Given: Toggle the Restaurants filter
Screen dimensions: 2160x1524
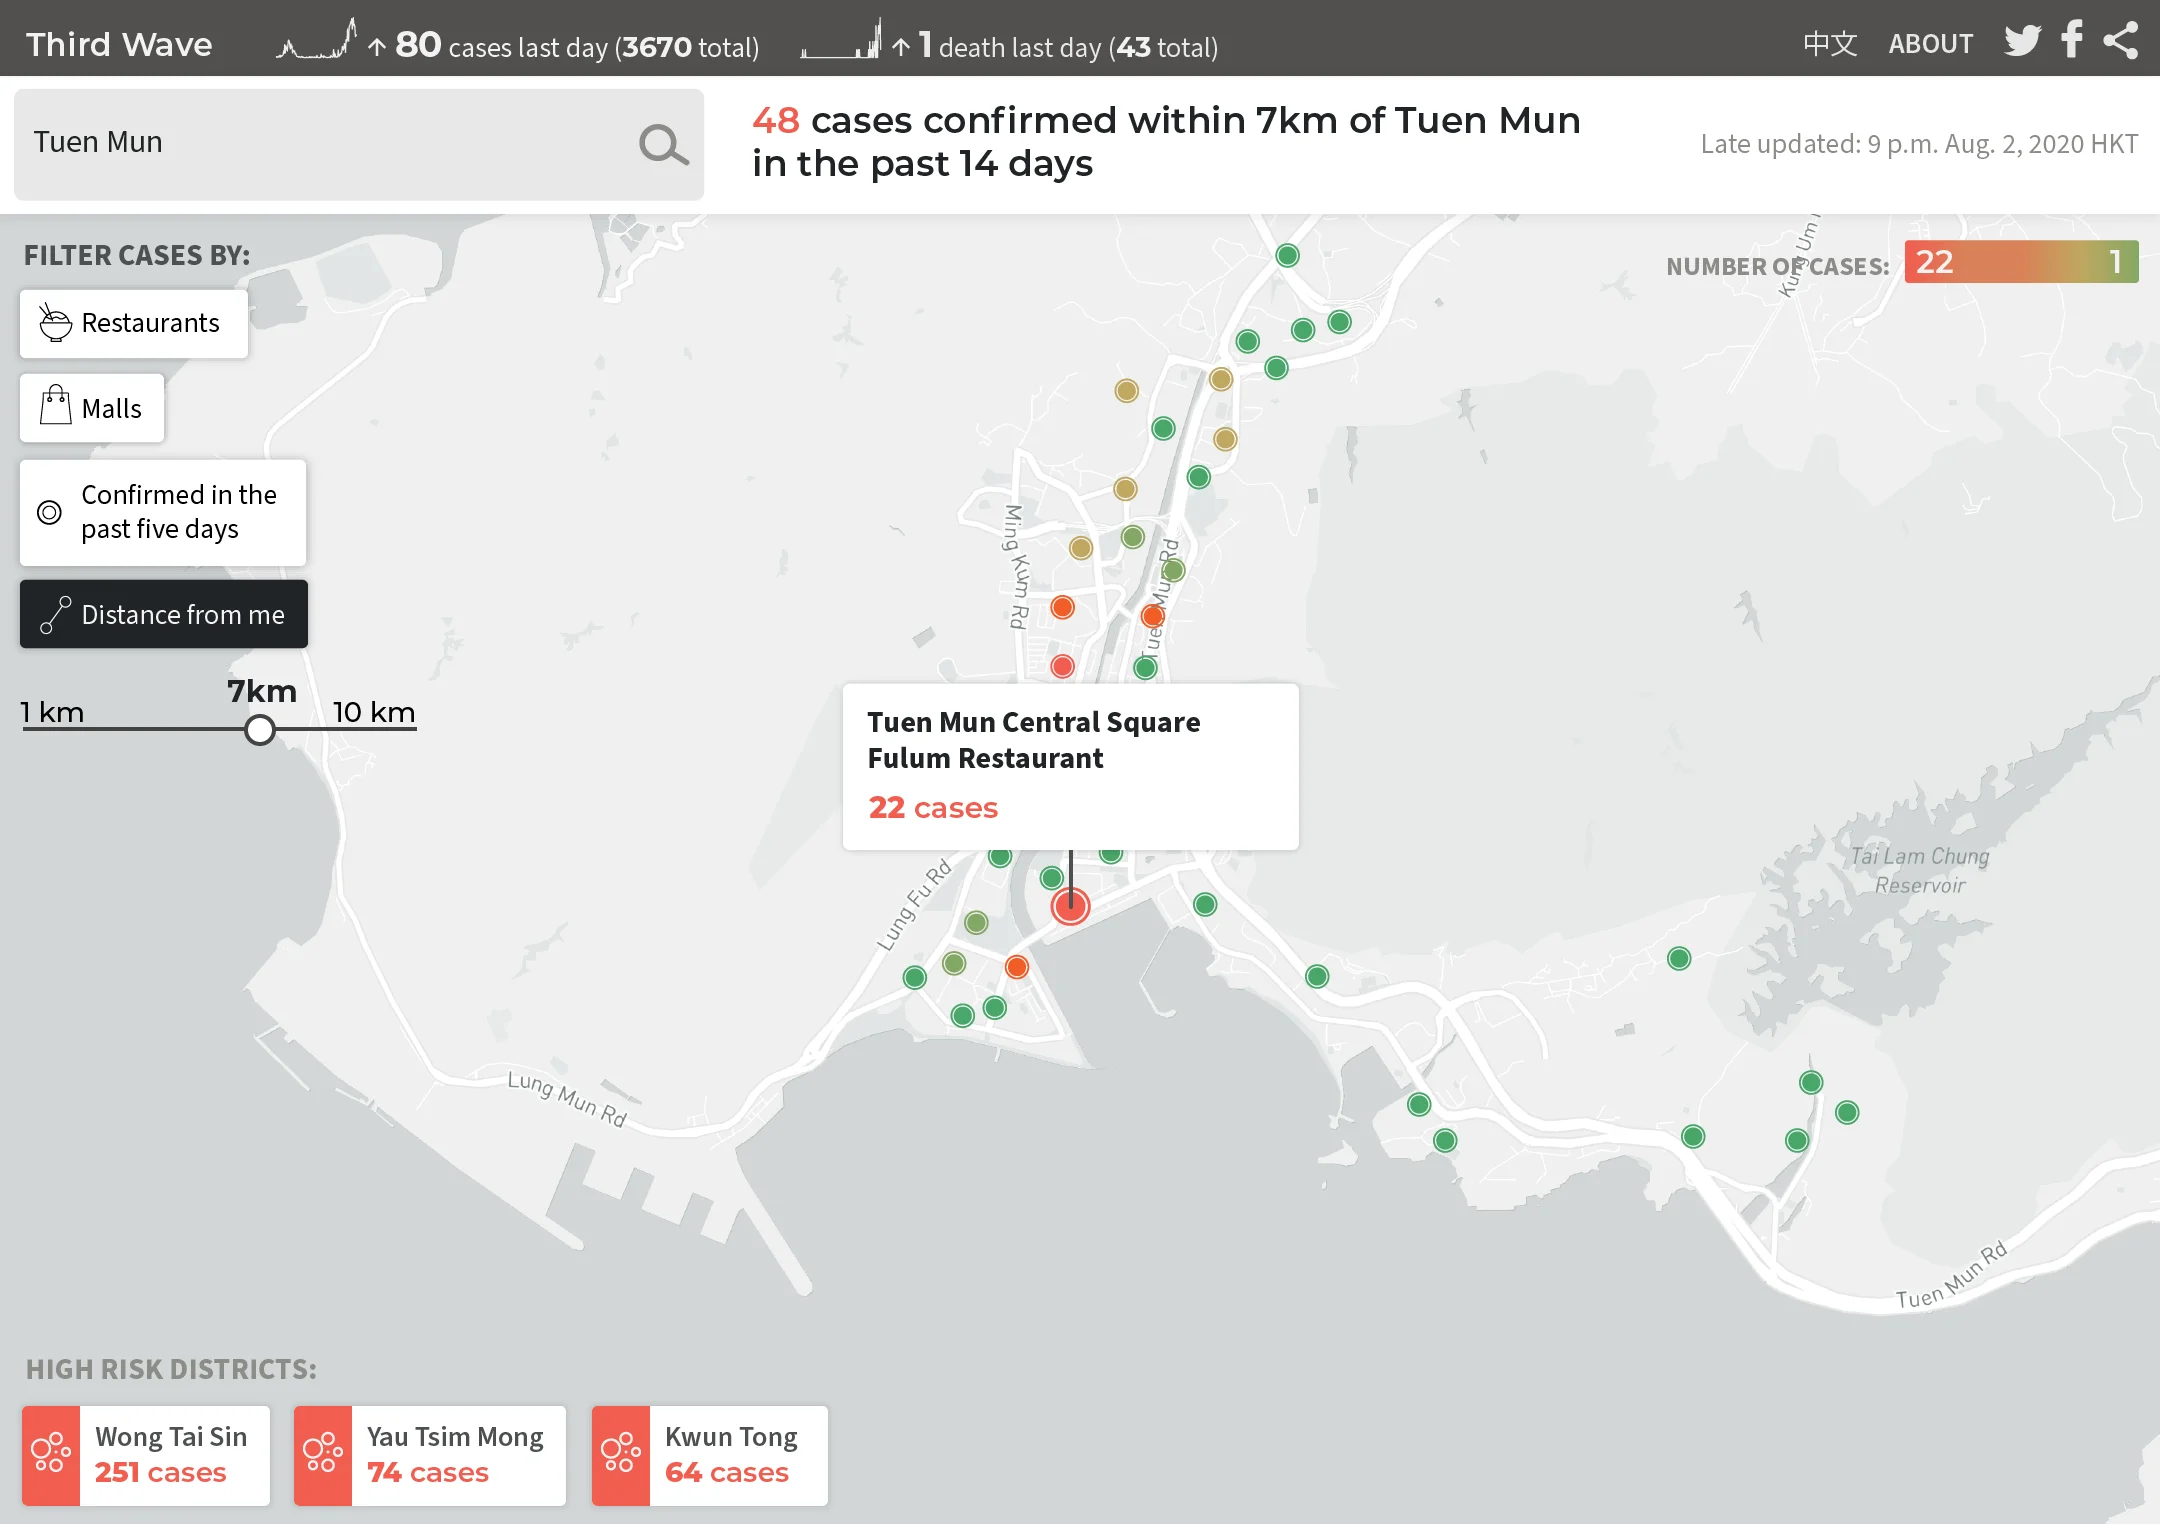Looking at the screenshot, I should (x=134, y=324).
